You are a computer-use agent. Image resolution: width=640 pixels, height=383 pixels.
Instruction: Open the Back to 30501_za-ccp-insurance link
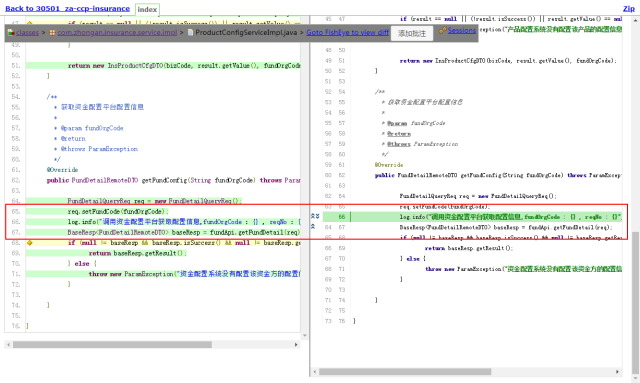(x=67, y=9)
